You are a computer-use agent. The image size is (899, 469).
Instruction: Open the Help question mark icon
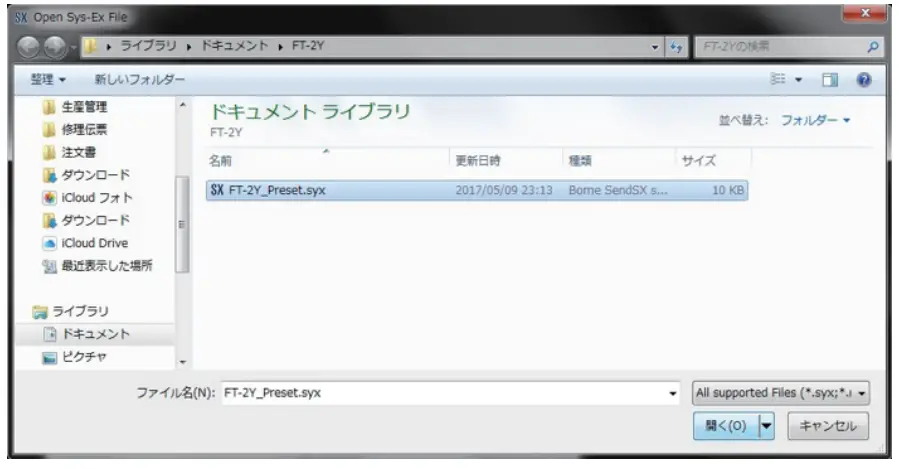[863, 80]
